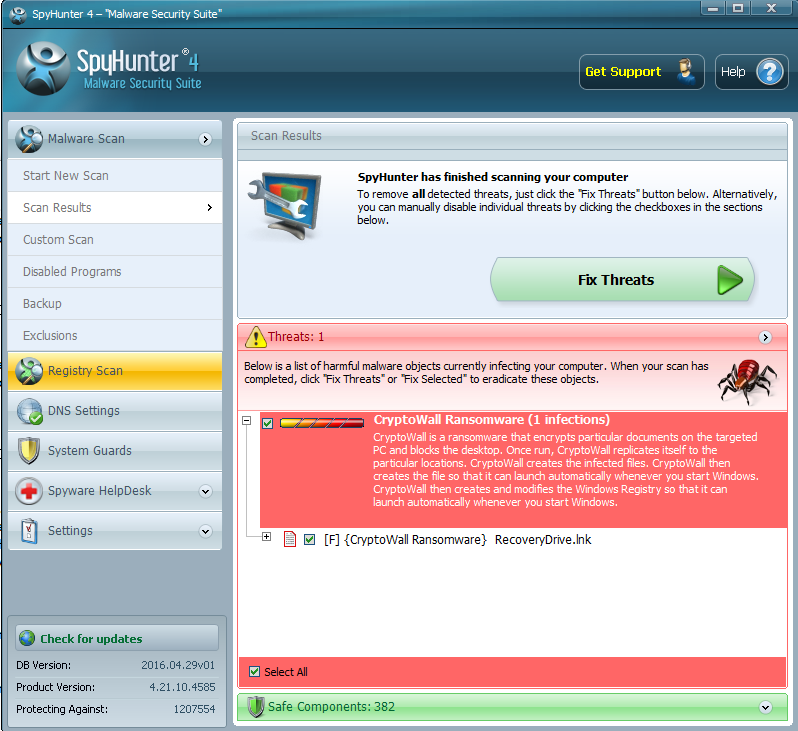
Task: Click the blue question mark Help icon
Action: [770, 72]
